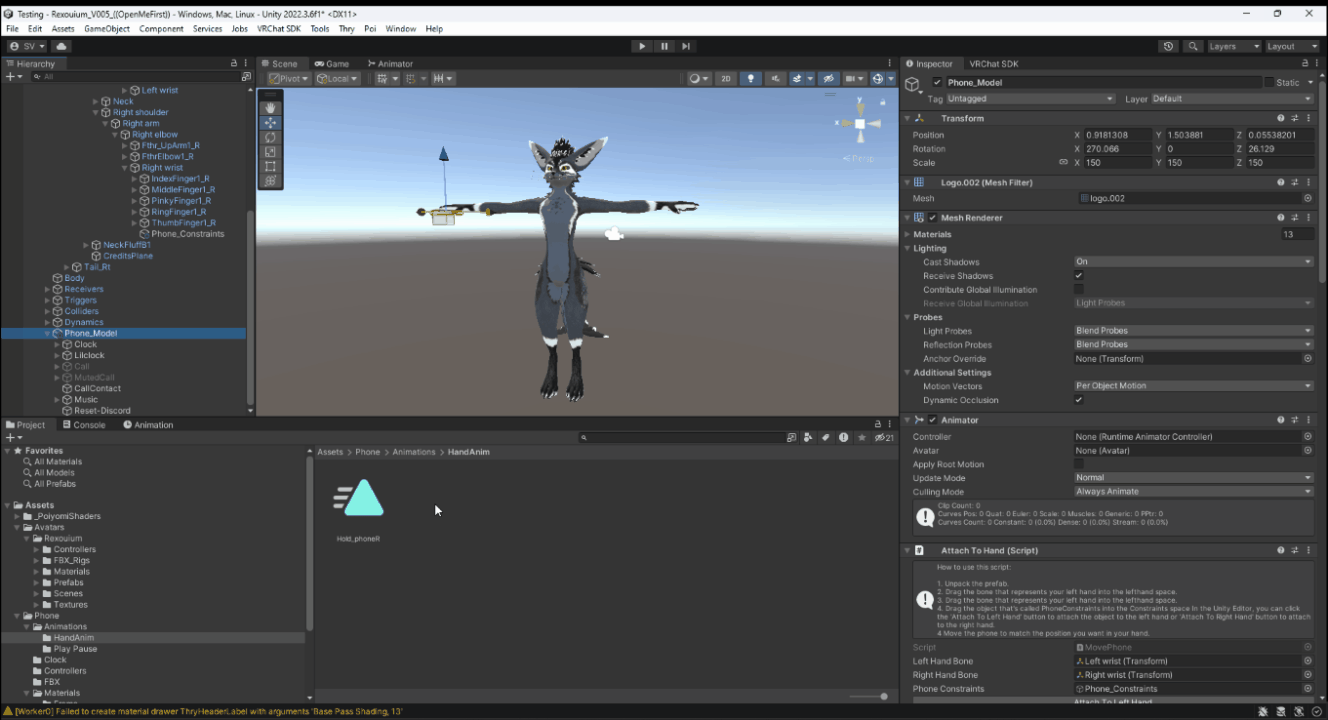Switch to the Console tab

tap(84, 425)
